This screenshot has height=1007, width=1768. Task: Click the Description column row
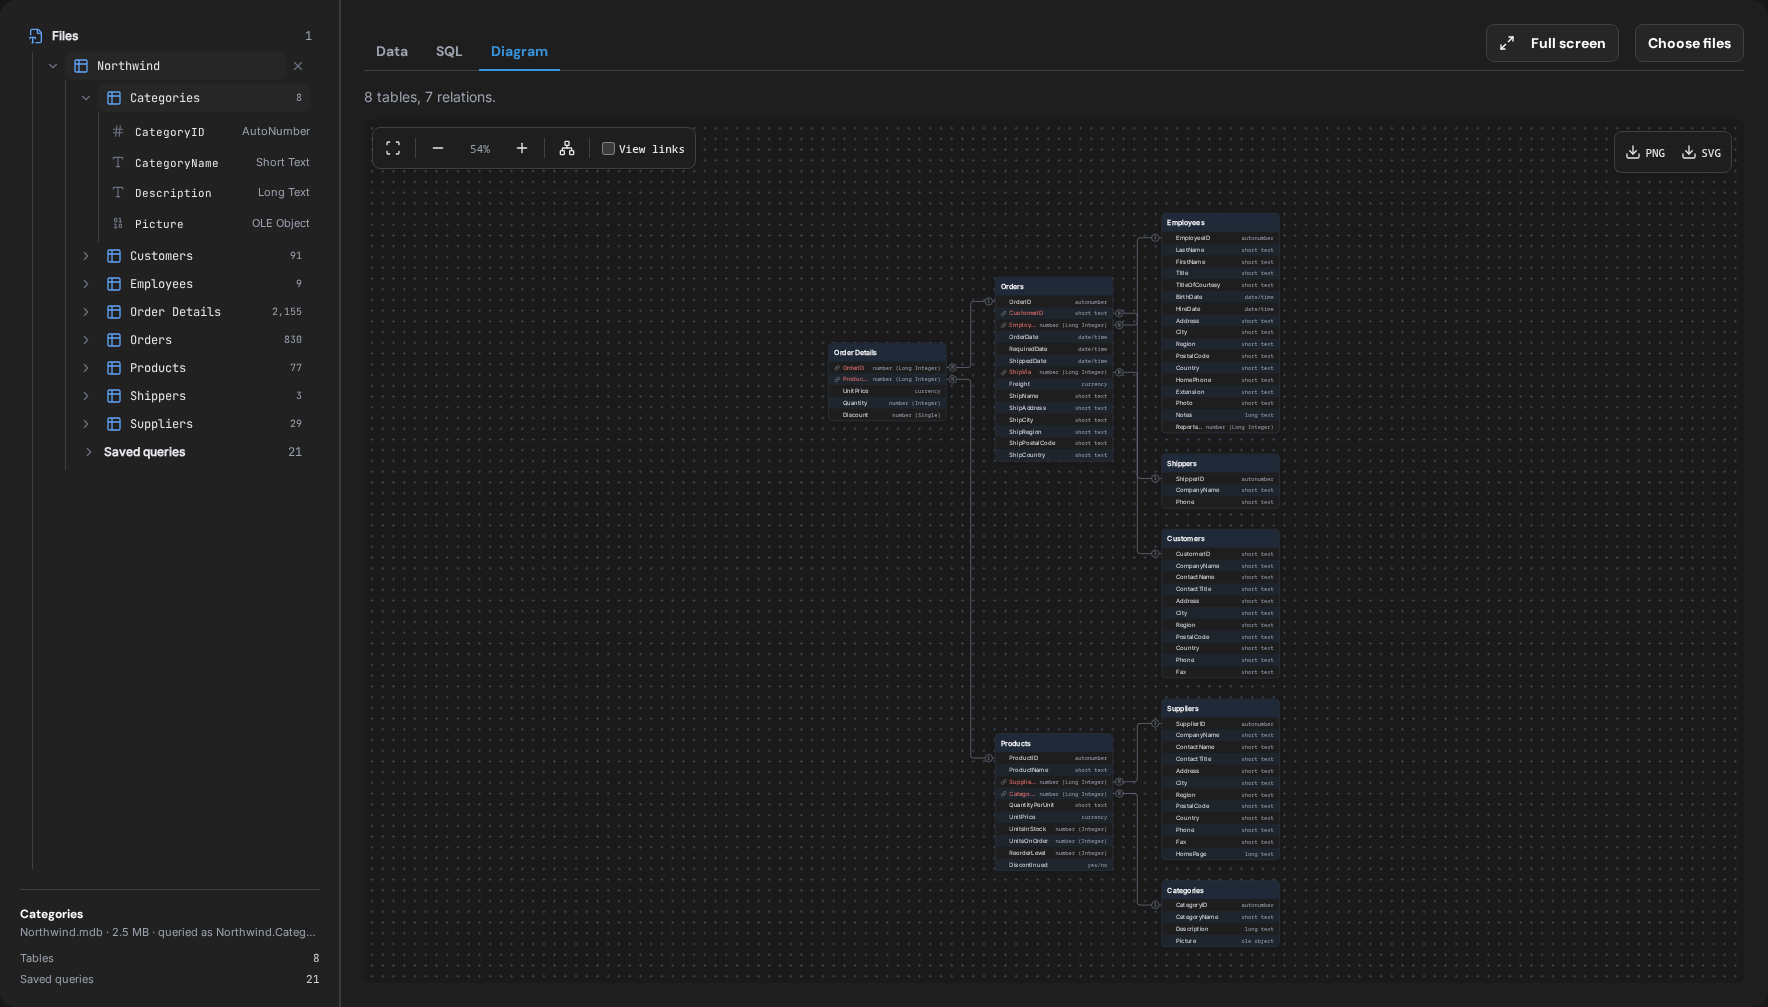210,193
